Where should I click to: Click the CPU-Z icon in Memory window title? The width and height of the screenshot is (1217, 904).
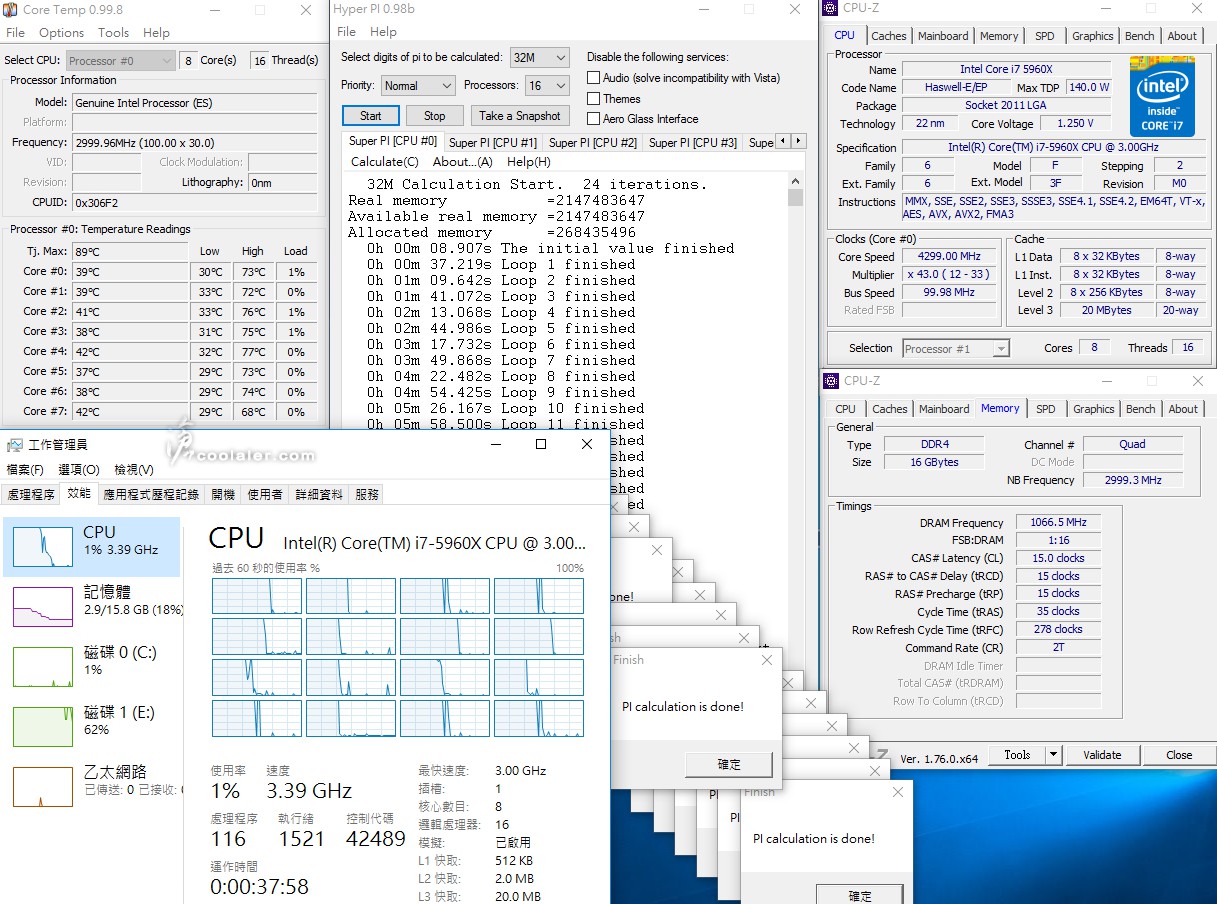point(831,381)
